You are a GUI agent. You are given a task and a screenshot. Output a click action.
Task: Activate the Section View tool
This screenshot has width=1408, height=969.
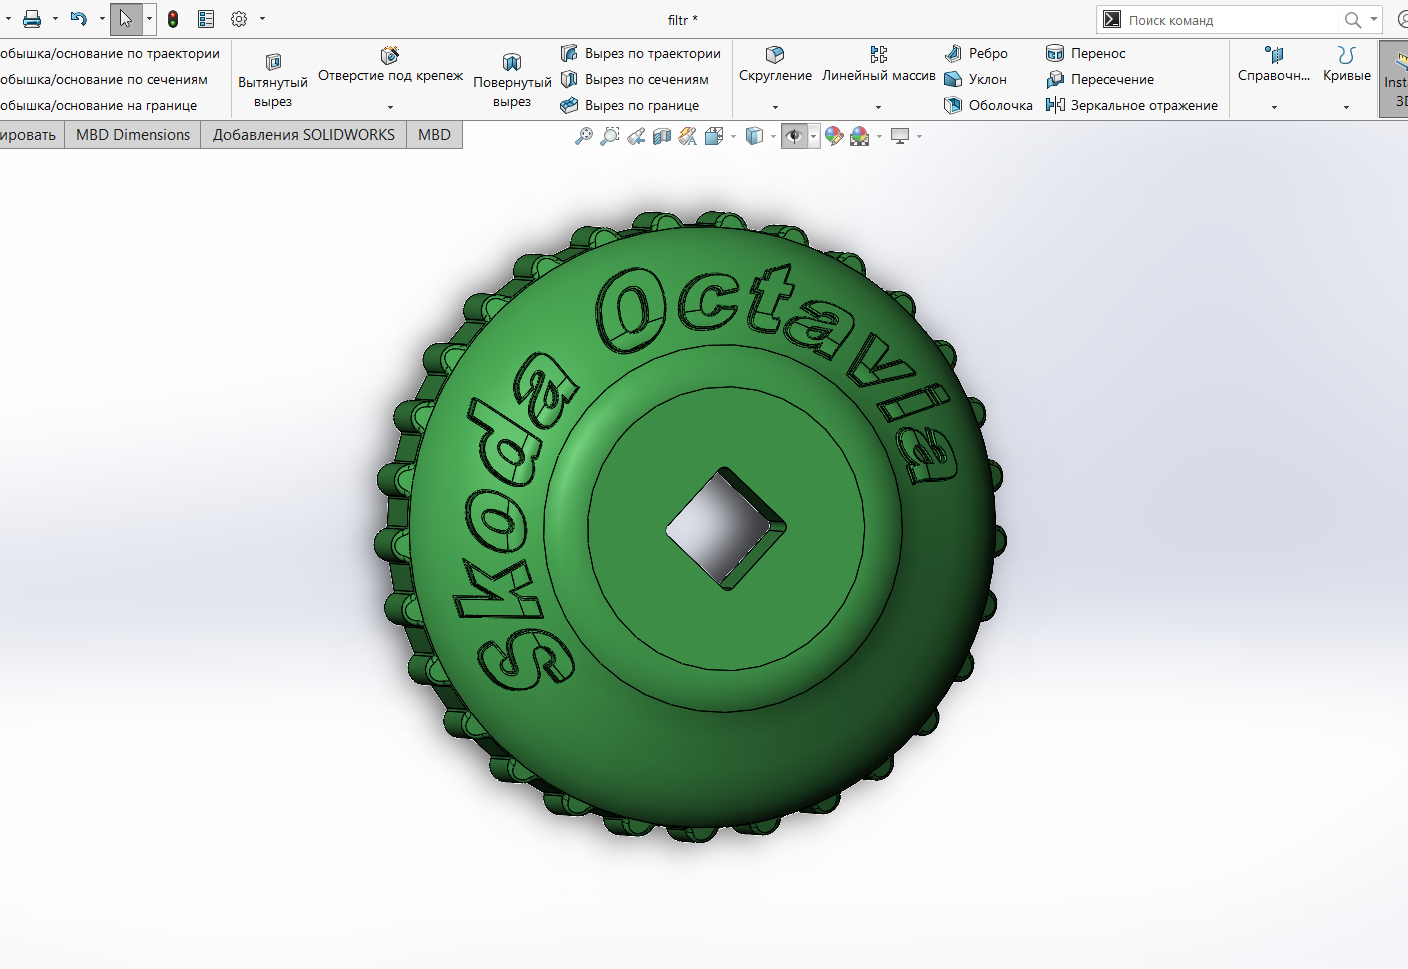(x=662, y=136)
